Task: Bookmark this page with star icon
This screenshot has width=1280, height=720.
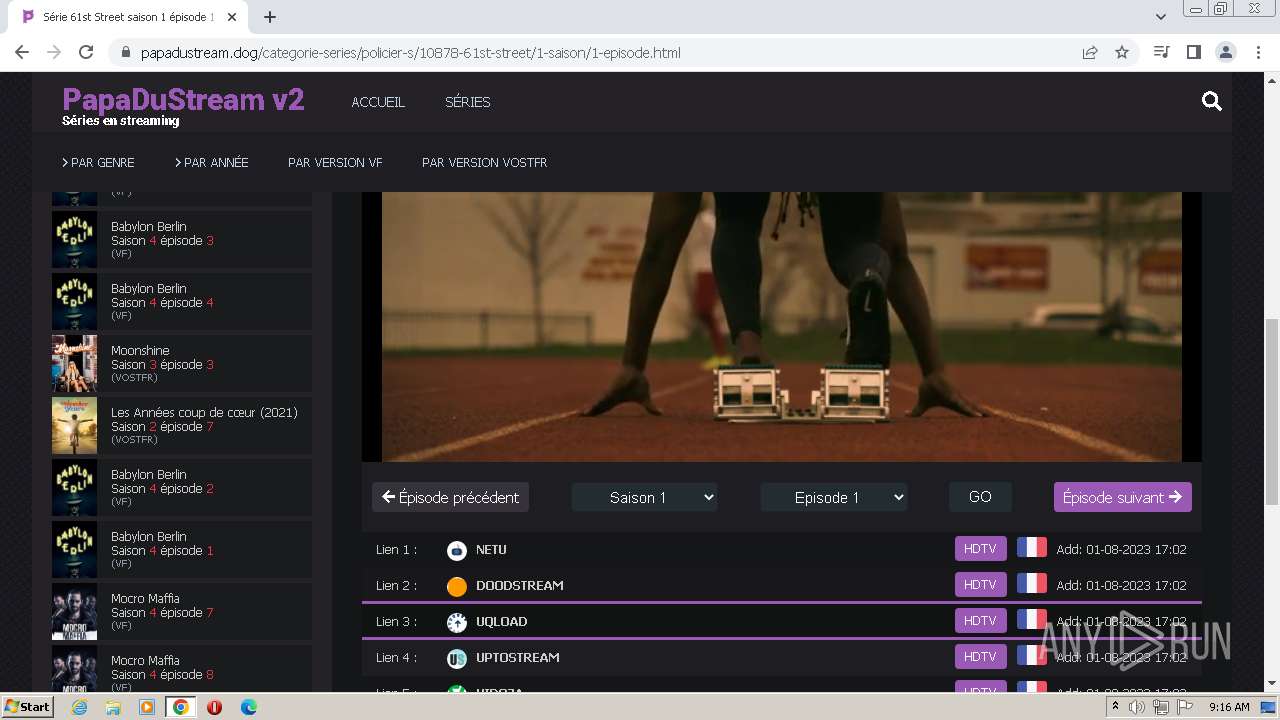Action: click(1122, 52)
